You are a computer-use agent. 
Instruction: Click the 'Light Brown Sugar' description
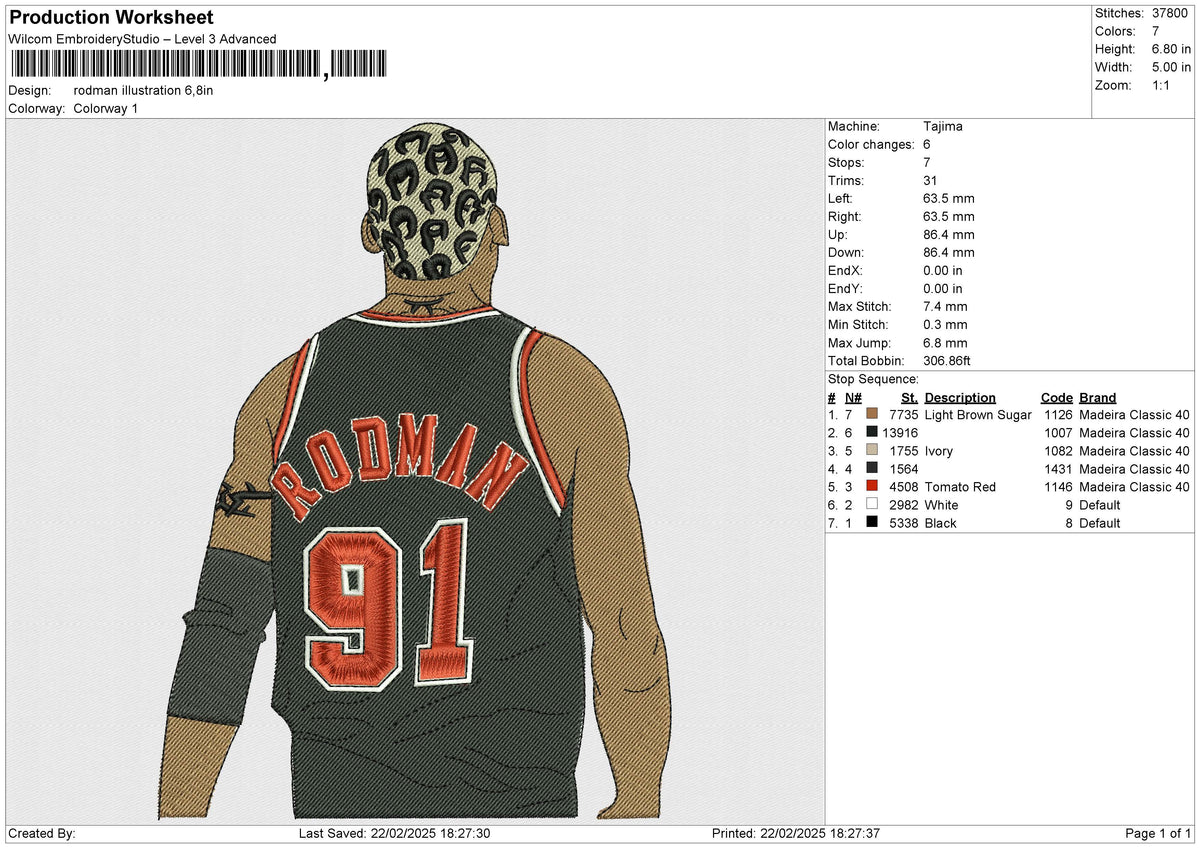[978, 415]
